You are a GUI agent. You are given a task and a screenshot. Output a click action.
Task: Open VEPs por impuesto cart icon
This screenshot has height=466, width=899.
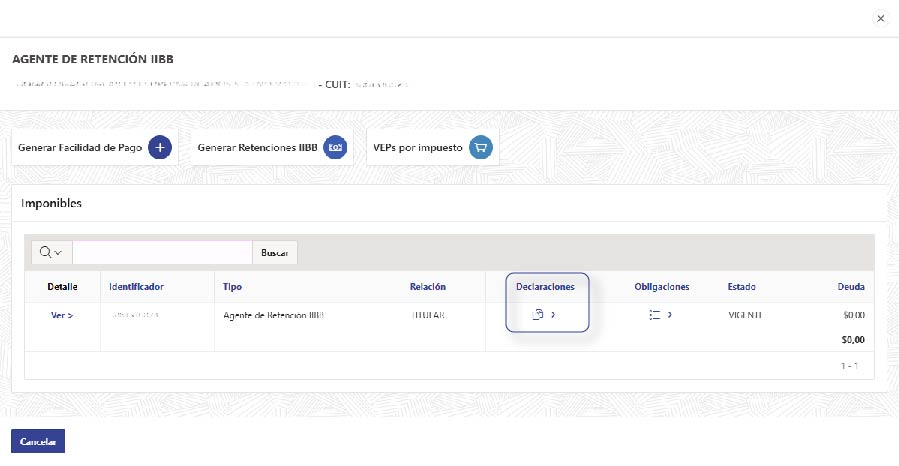[481, 147]
